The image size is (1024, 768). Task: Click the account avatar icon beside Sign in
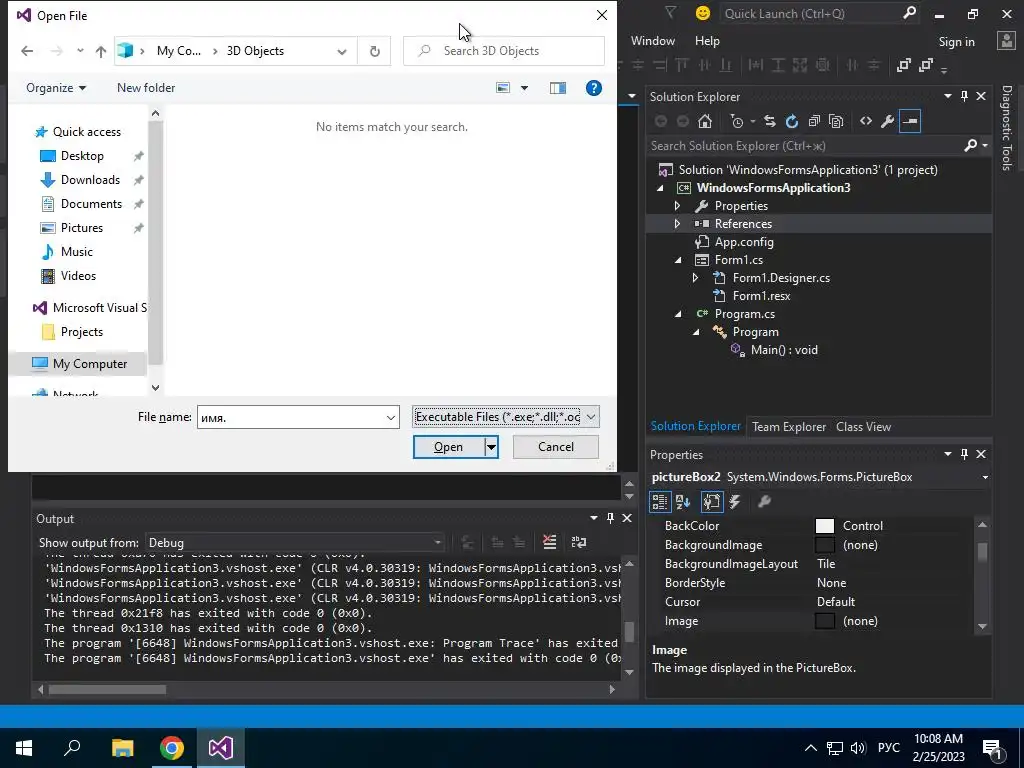tap(1006, 41)
